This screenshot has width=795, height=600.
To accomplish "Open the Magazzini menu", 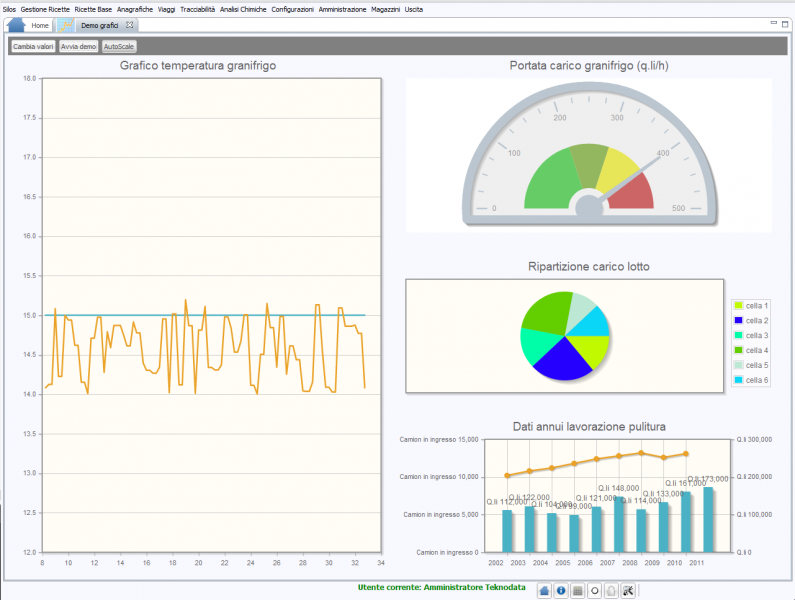I will pyautogui.click(x=385, y=9).
